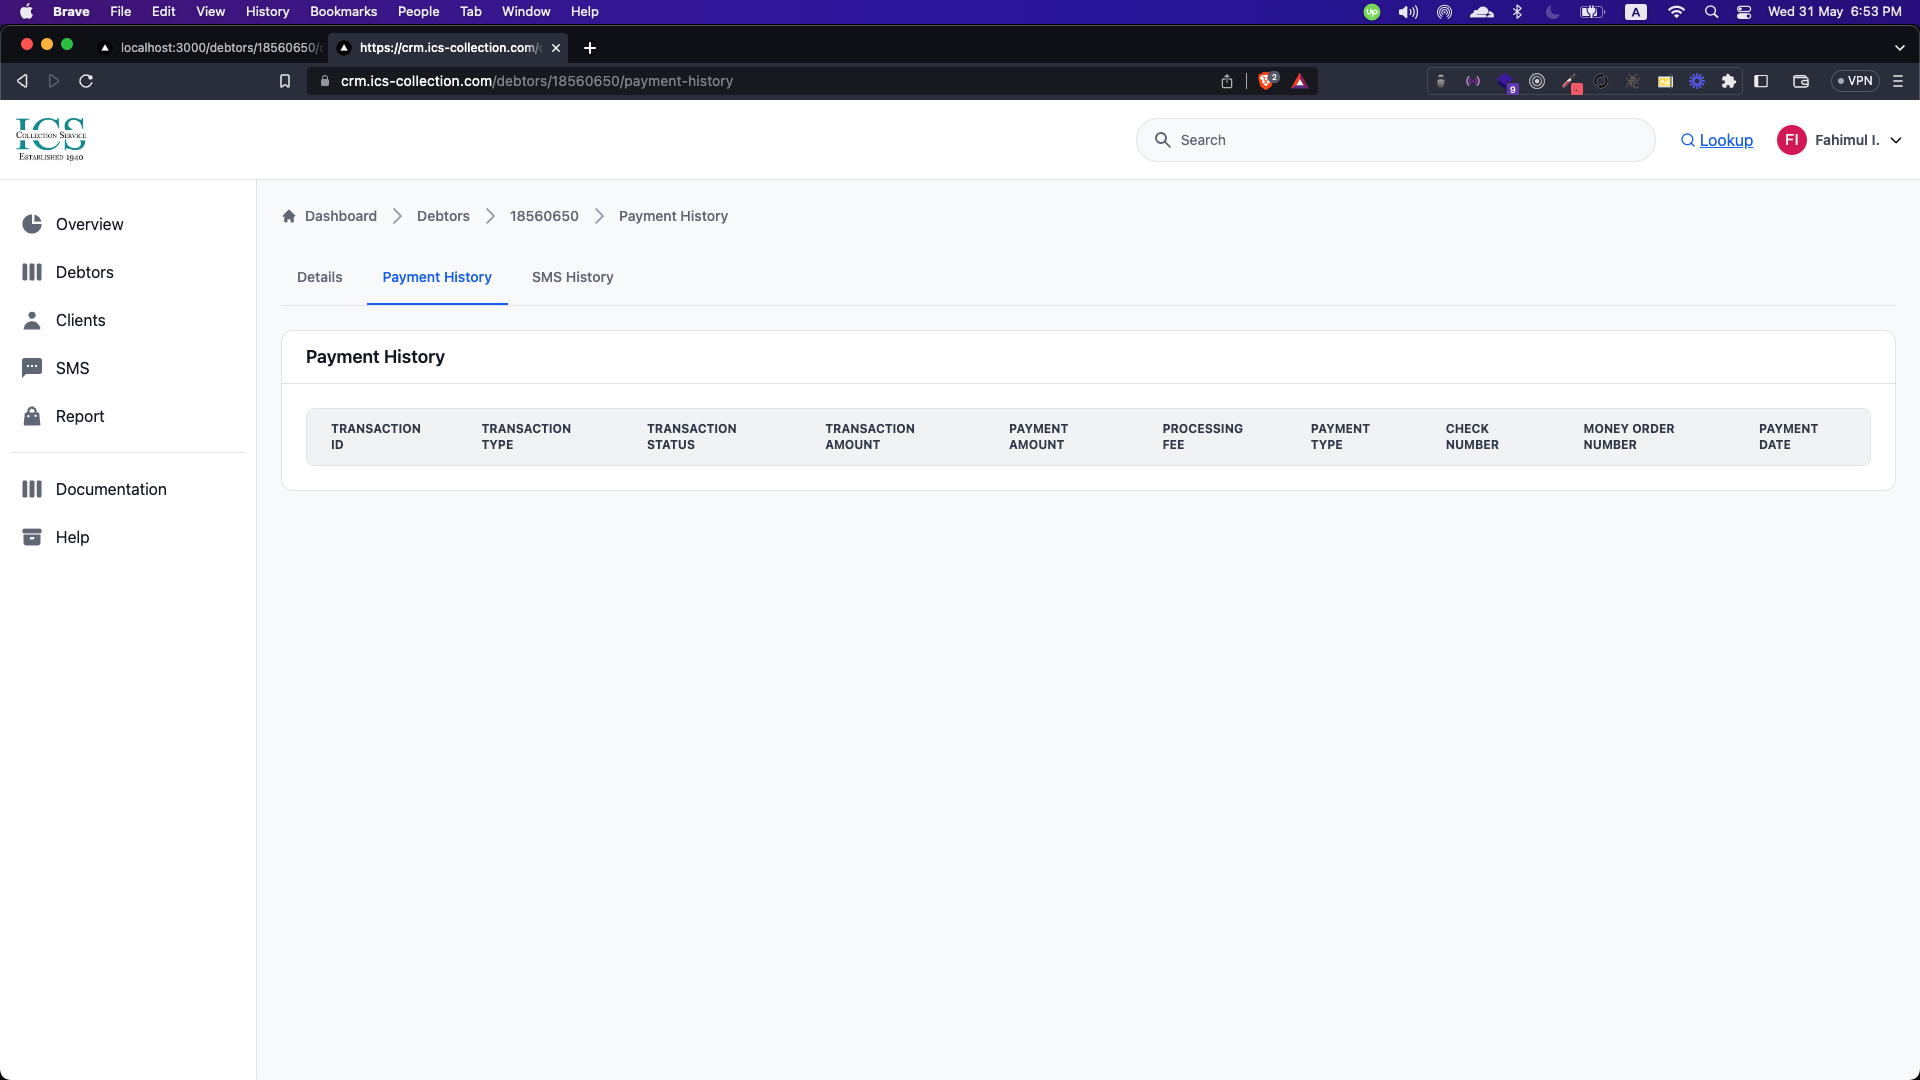
Task: Open the Clients person icon in sidebar
Action: pyautogui.click(x=32, y=320)
